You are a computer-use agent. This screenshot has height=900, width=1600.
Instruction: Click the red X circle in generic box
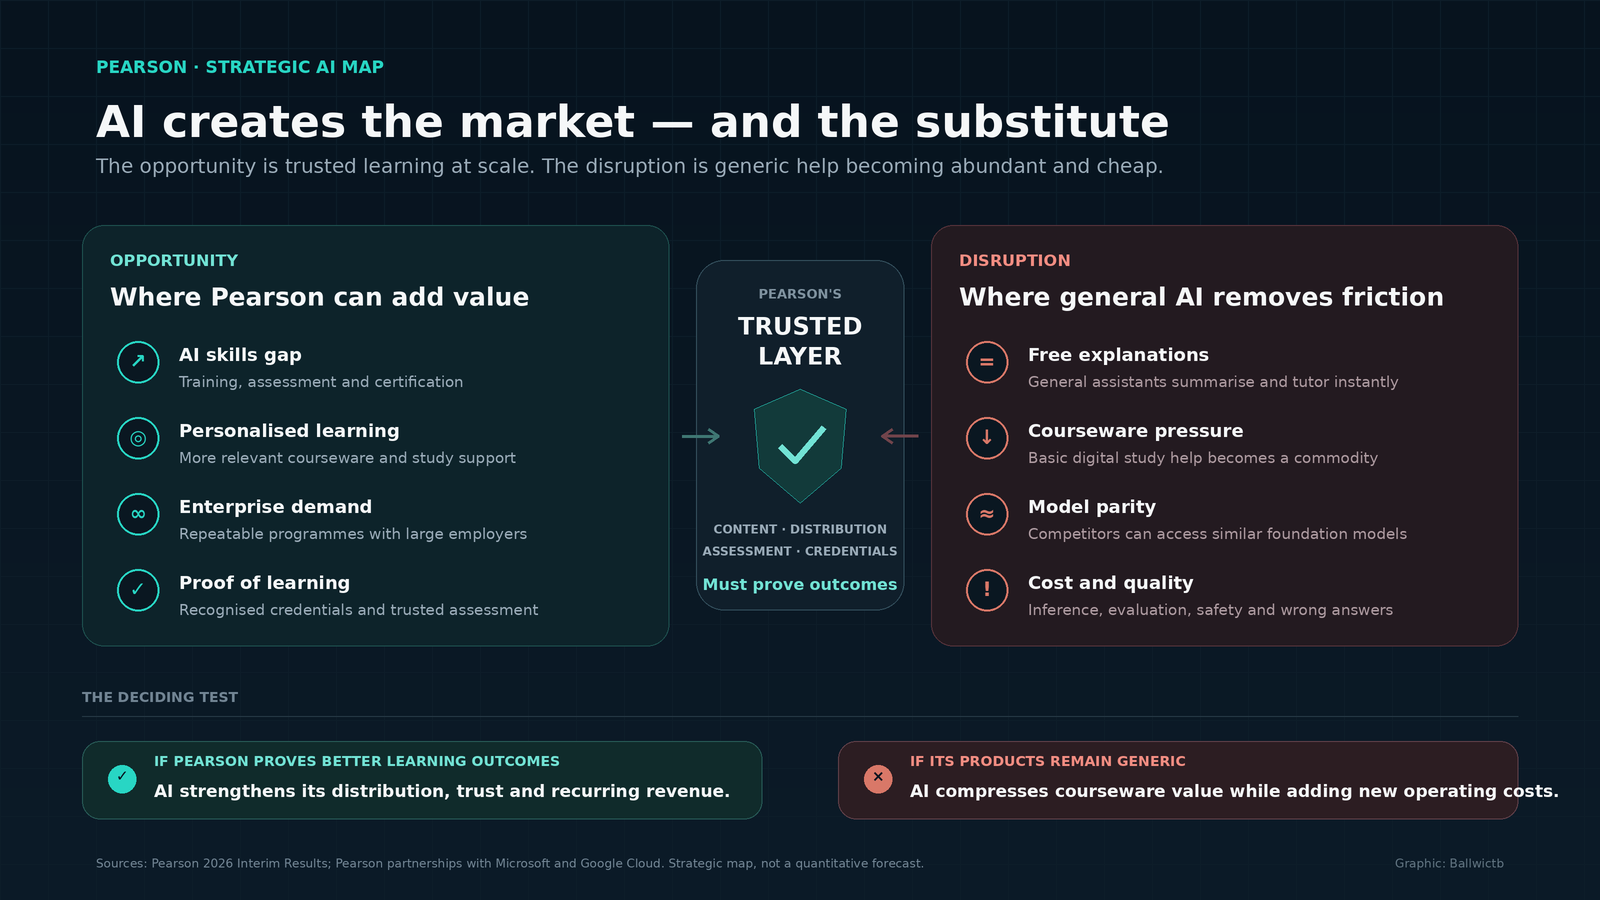click(x=878, y=779)
